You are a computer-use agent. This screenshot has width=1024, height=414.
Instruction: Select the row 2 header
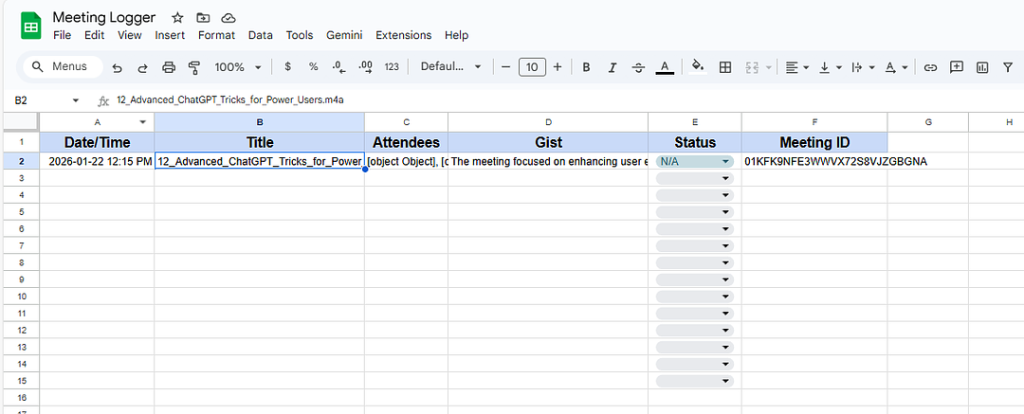click(20, 161)
